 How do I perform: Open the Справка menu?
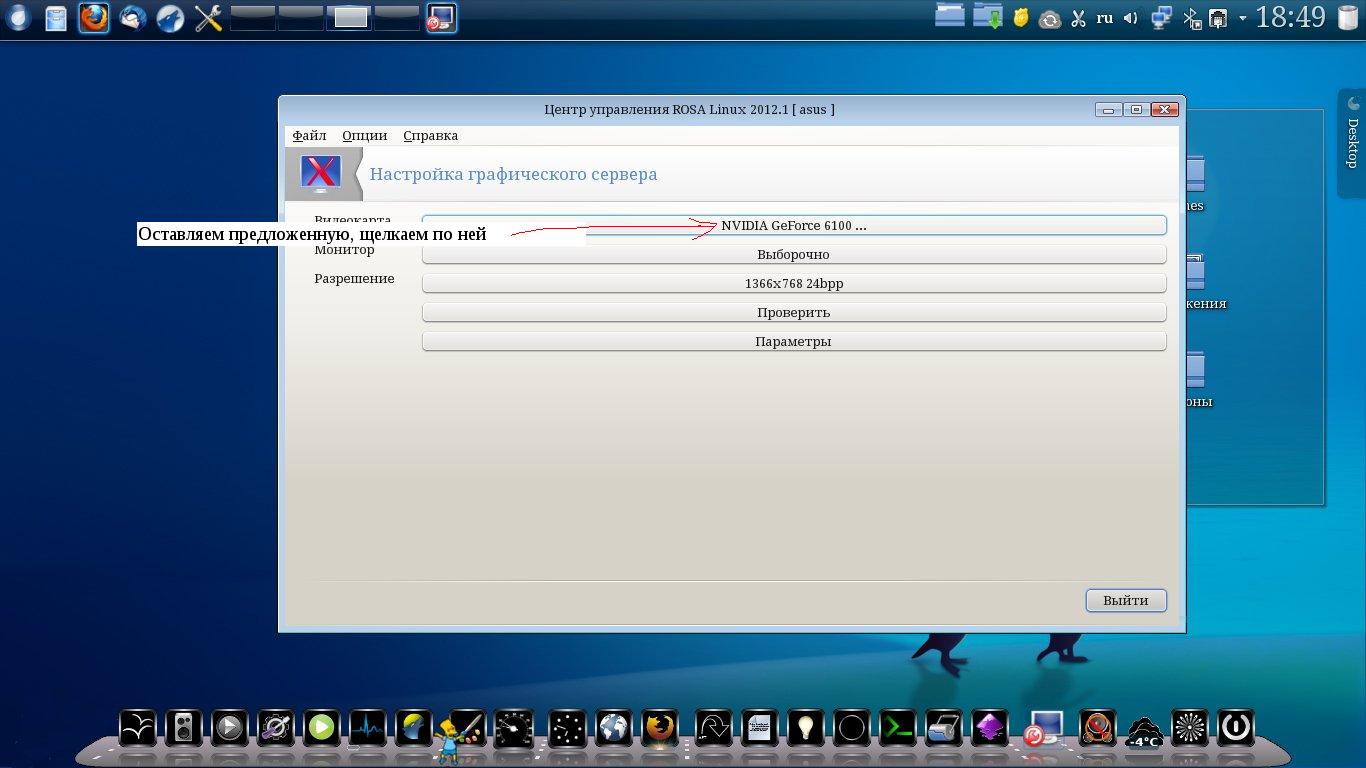430,136
